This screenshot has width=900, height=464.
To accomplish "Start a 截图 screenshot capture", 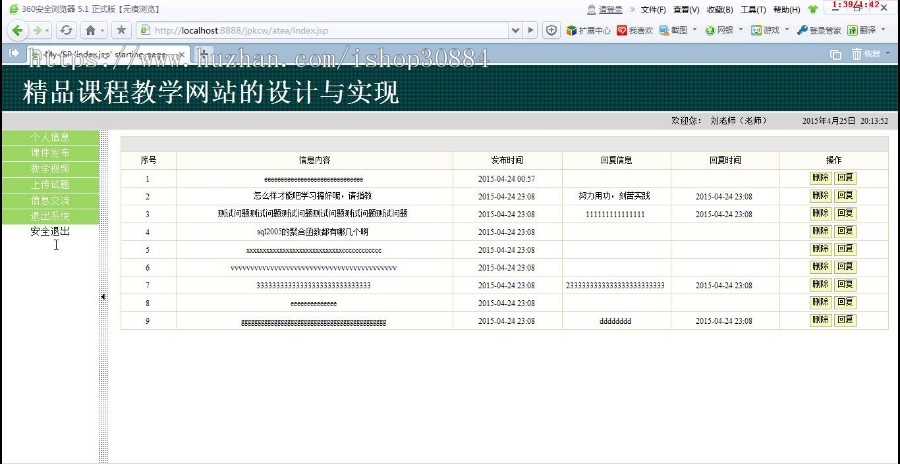I will (x=673, y=30).
